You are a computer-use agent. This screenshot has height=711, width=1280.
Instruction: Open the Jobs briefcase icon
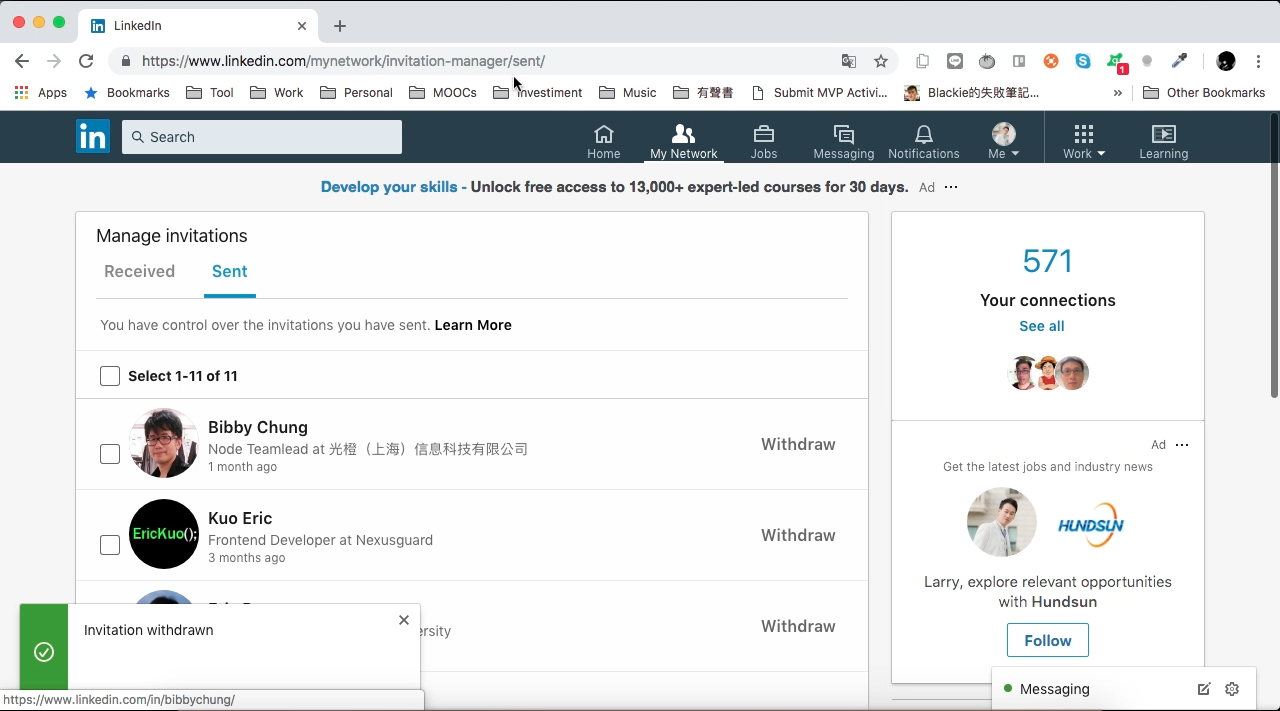(x=764, y=141)
